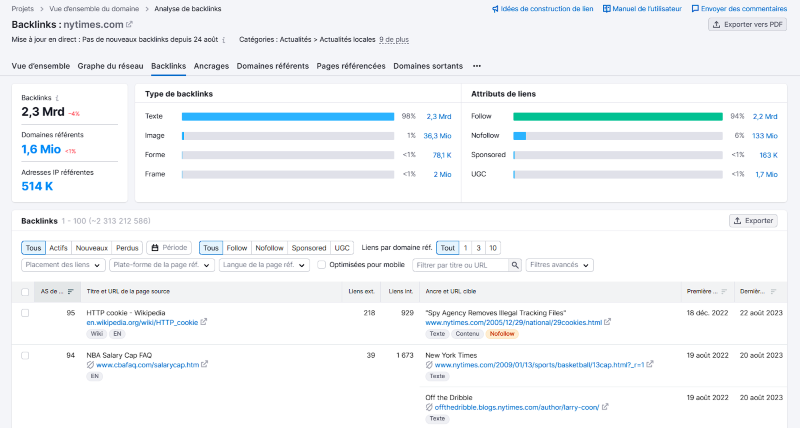Open external link icon for en.wikipedia.org HTTP_cookie
800x428 pixels.
point(204,322)
